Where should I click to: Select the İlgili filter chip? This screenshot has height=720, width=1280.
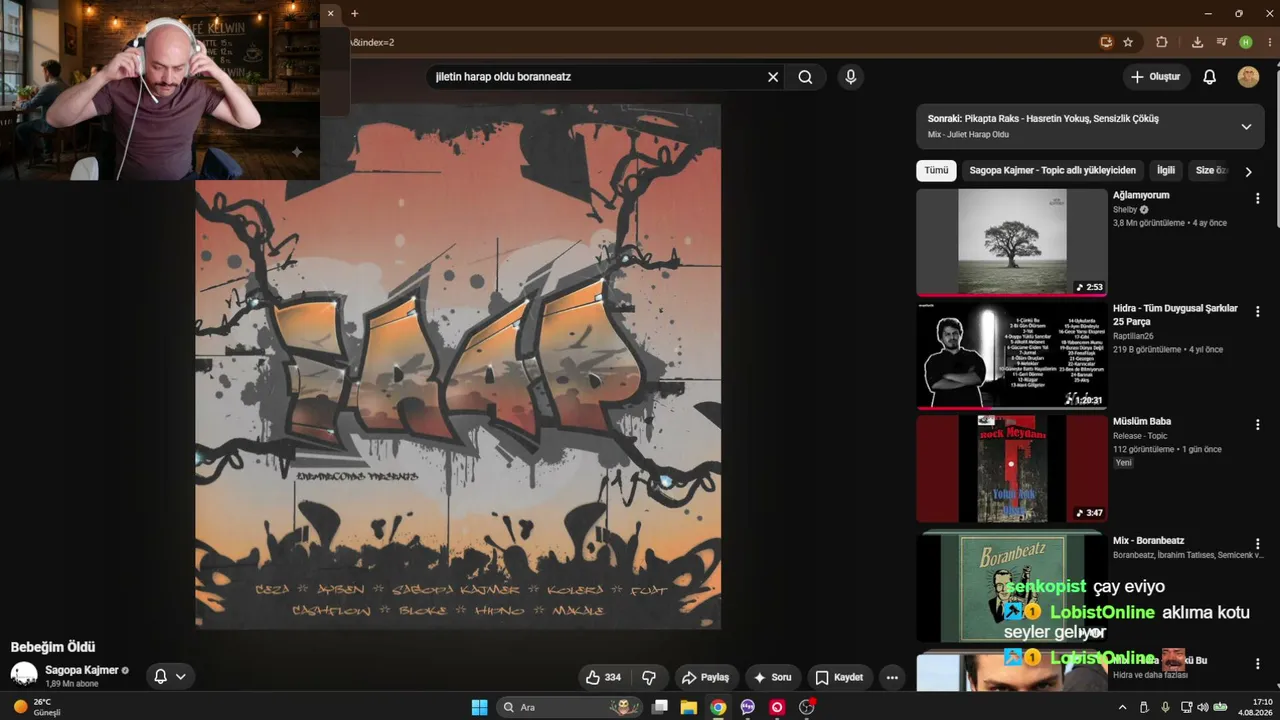(1166, 170)
